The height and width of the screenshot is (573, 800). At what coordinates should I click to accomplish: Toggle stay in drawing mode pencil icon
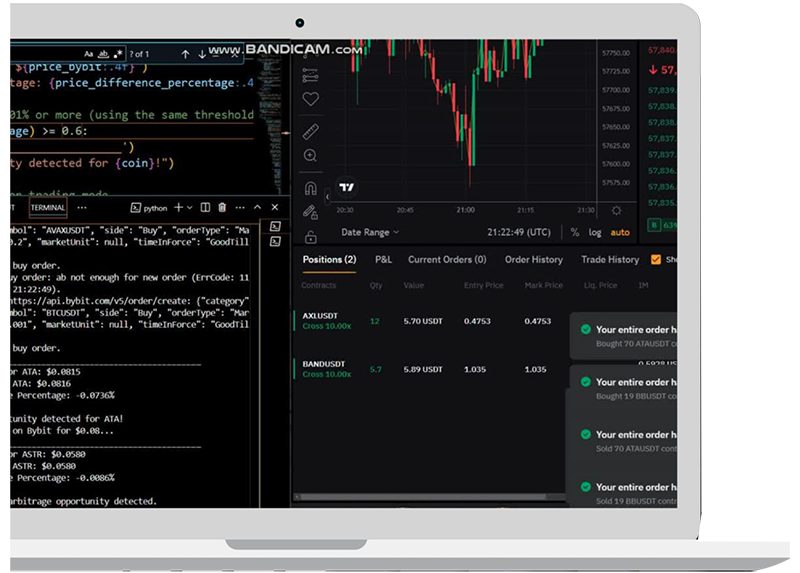(x=310, y=212)
